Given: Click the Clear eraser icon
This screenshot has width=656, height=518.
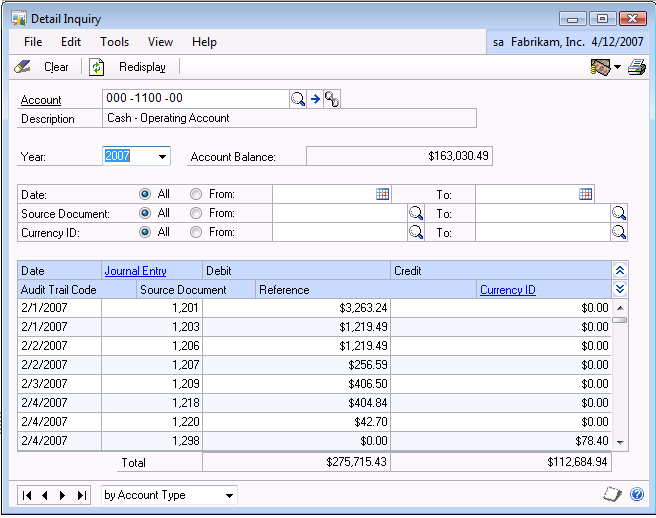Looking at the screenshot, I should (x=22, y=67).
